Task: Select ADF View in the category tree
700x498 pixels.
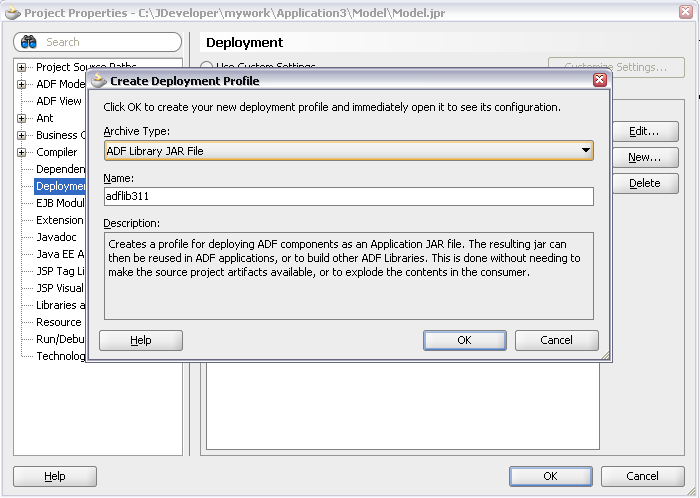Action: tap(58, 101)
